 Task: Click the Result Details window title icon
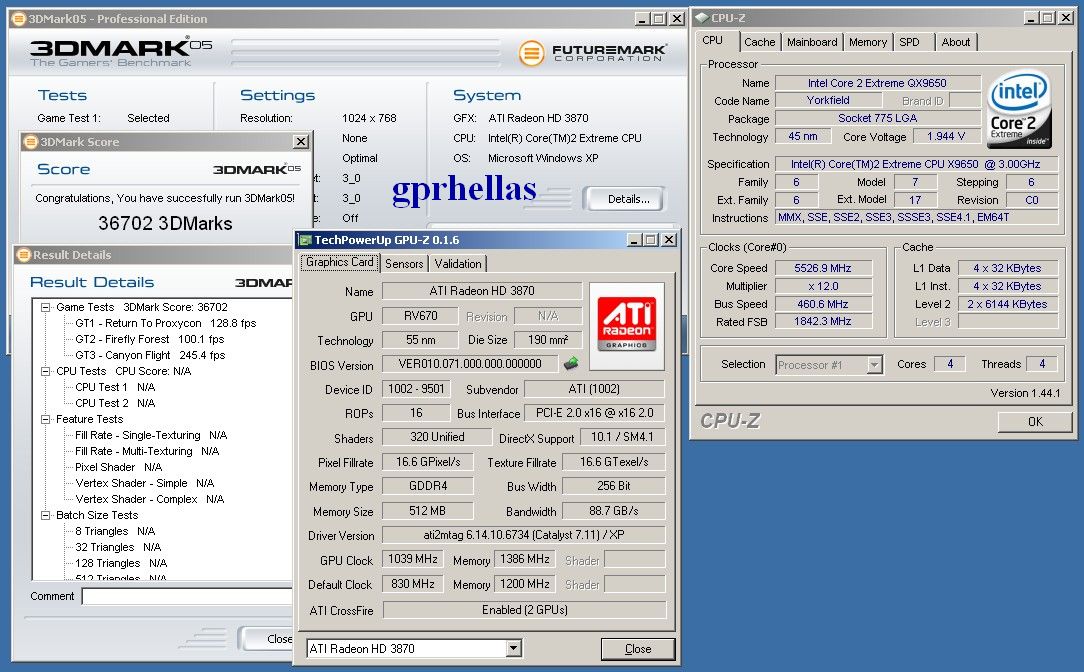pos(24,254)
